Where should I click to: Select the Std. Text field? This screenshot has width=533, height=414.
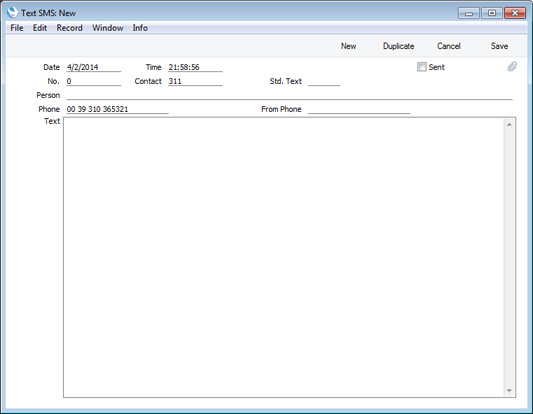tap(324, 81)
